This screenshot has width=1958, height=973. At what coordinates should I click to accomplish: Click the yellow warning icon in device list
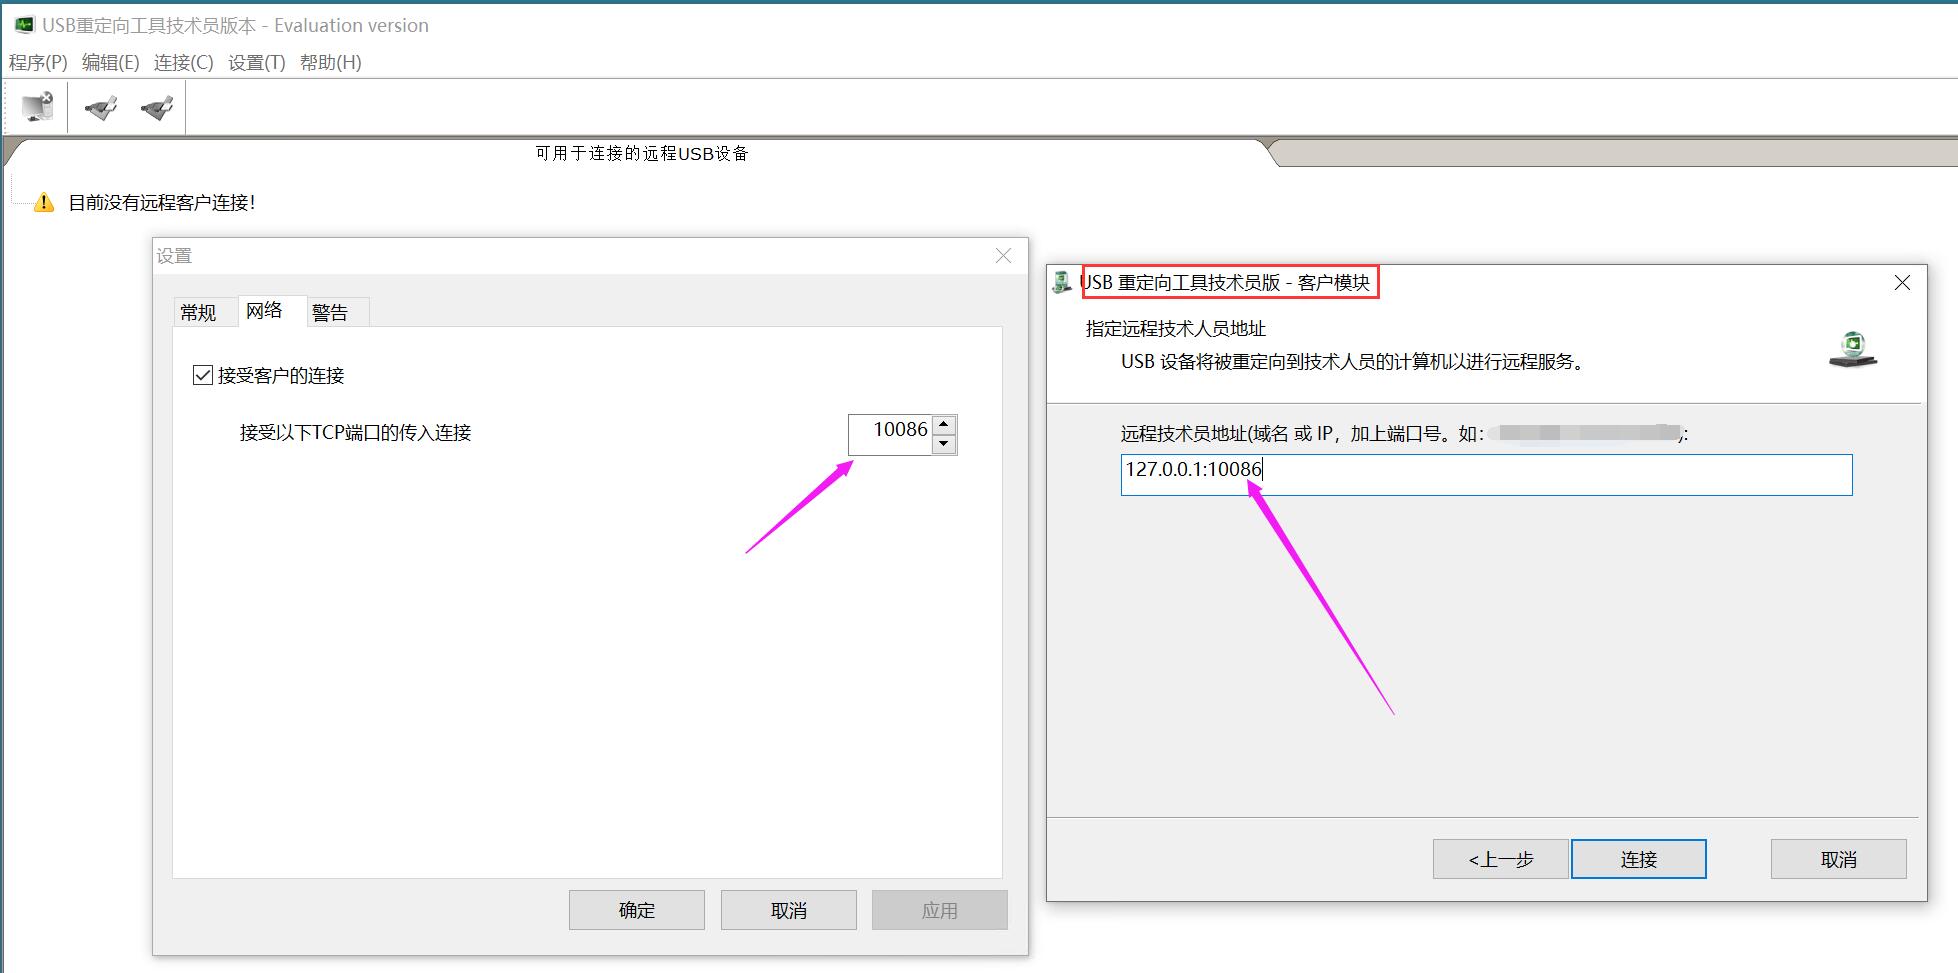point(44,203)
